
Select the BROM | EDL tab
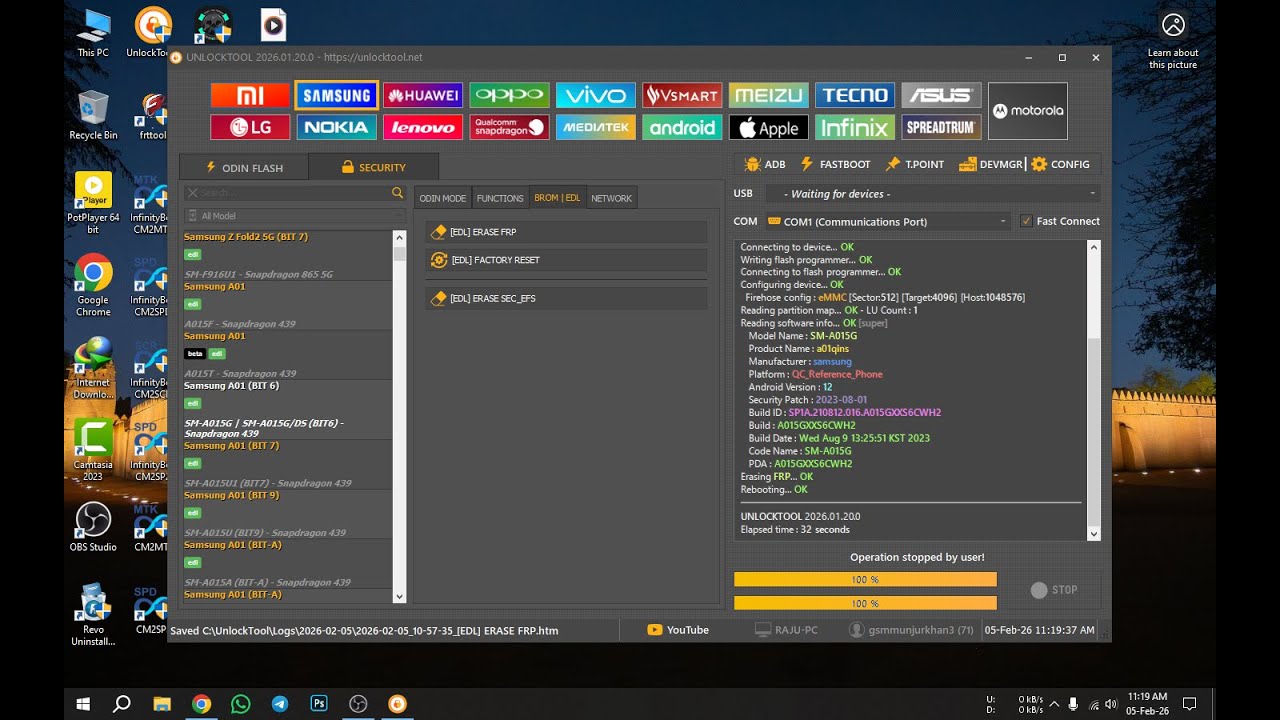click(557, 198)
